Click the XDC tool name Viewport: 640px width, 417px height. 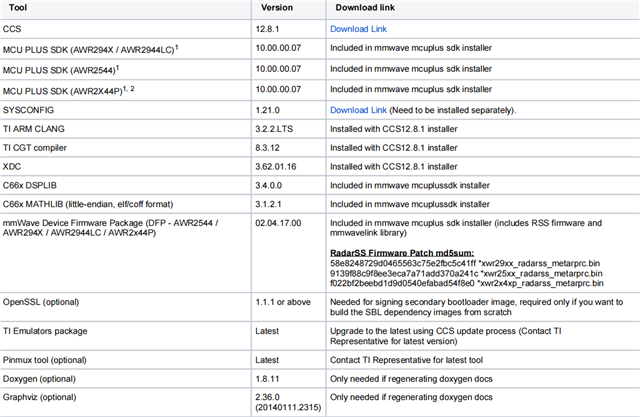pos(12,166)
